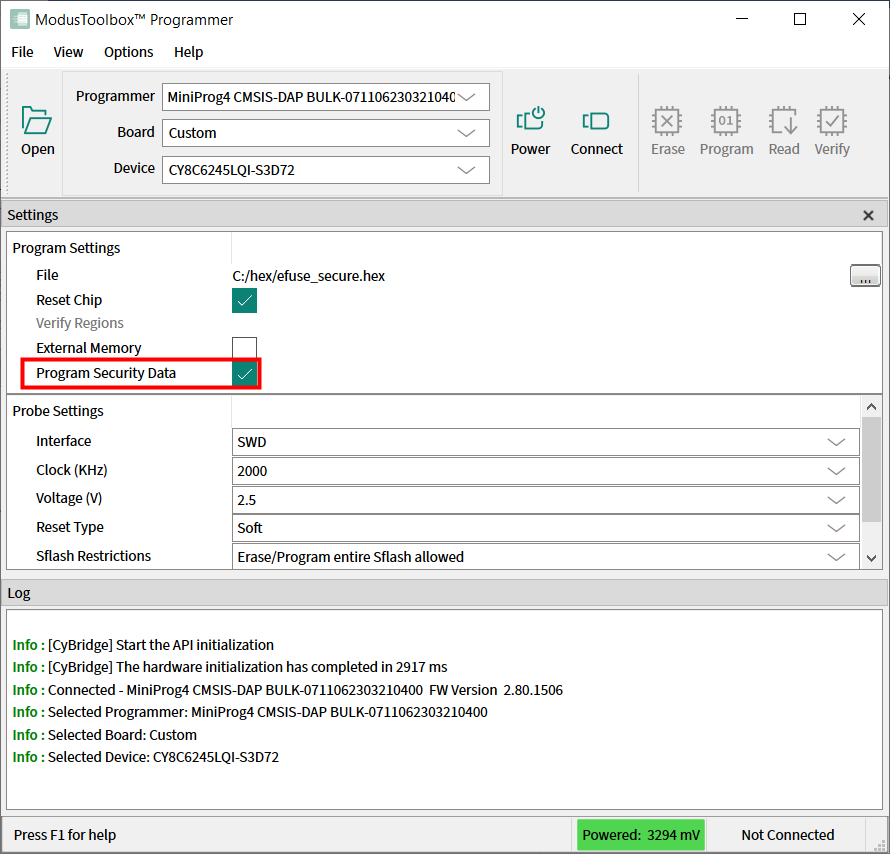Uncheck the Reset Chip checkbox

pos(244,300)
